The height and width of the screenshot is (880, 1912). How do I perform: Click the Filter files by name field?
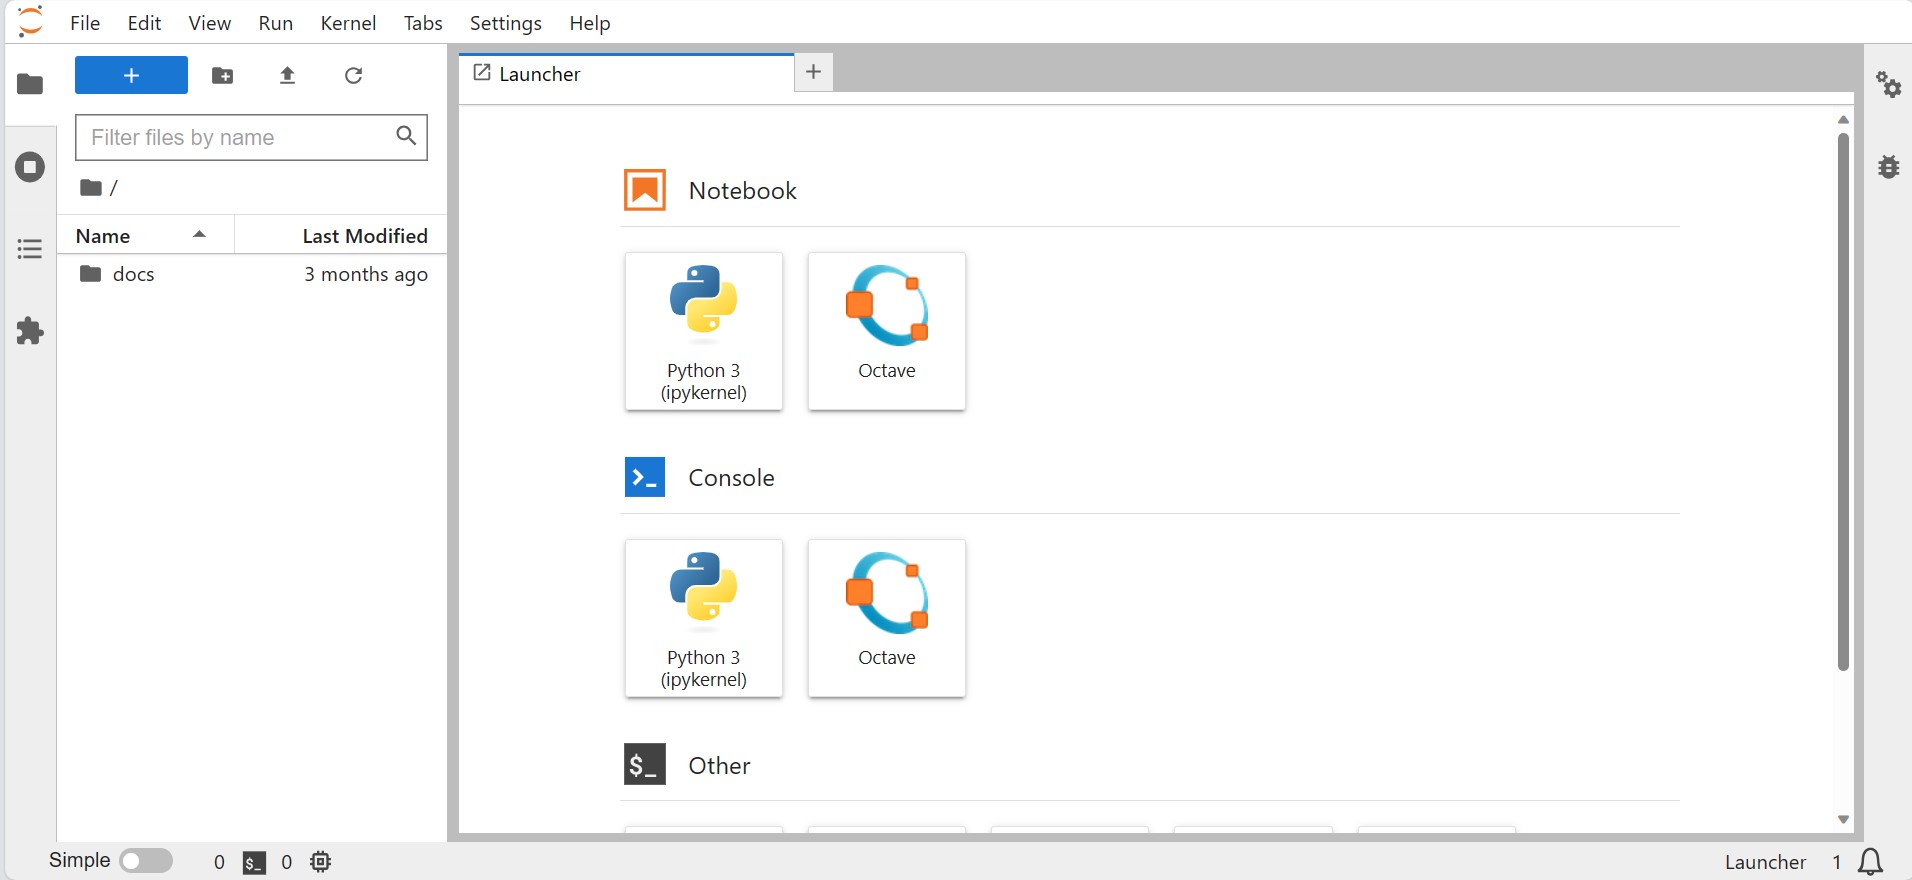click(238, 138)
